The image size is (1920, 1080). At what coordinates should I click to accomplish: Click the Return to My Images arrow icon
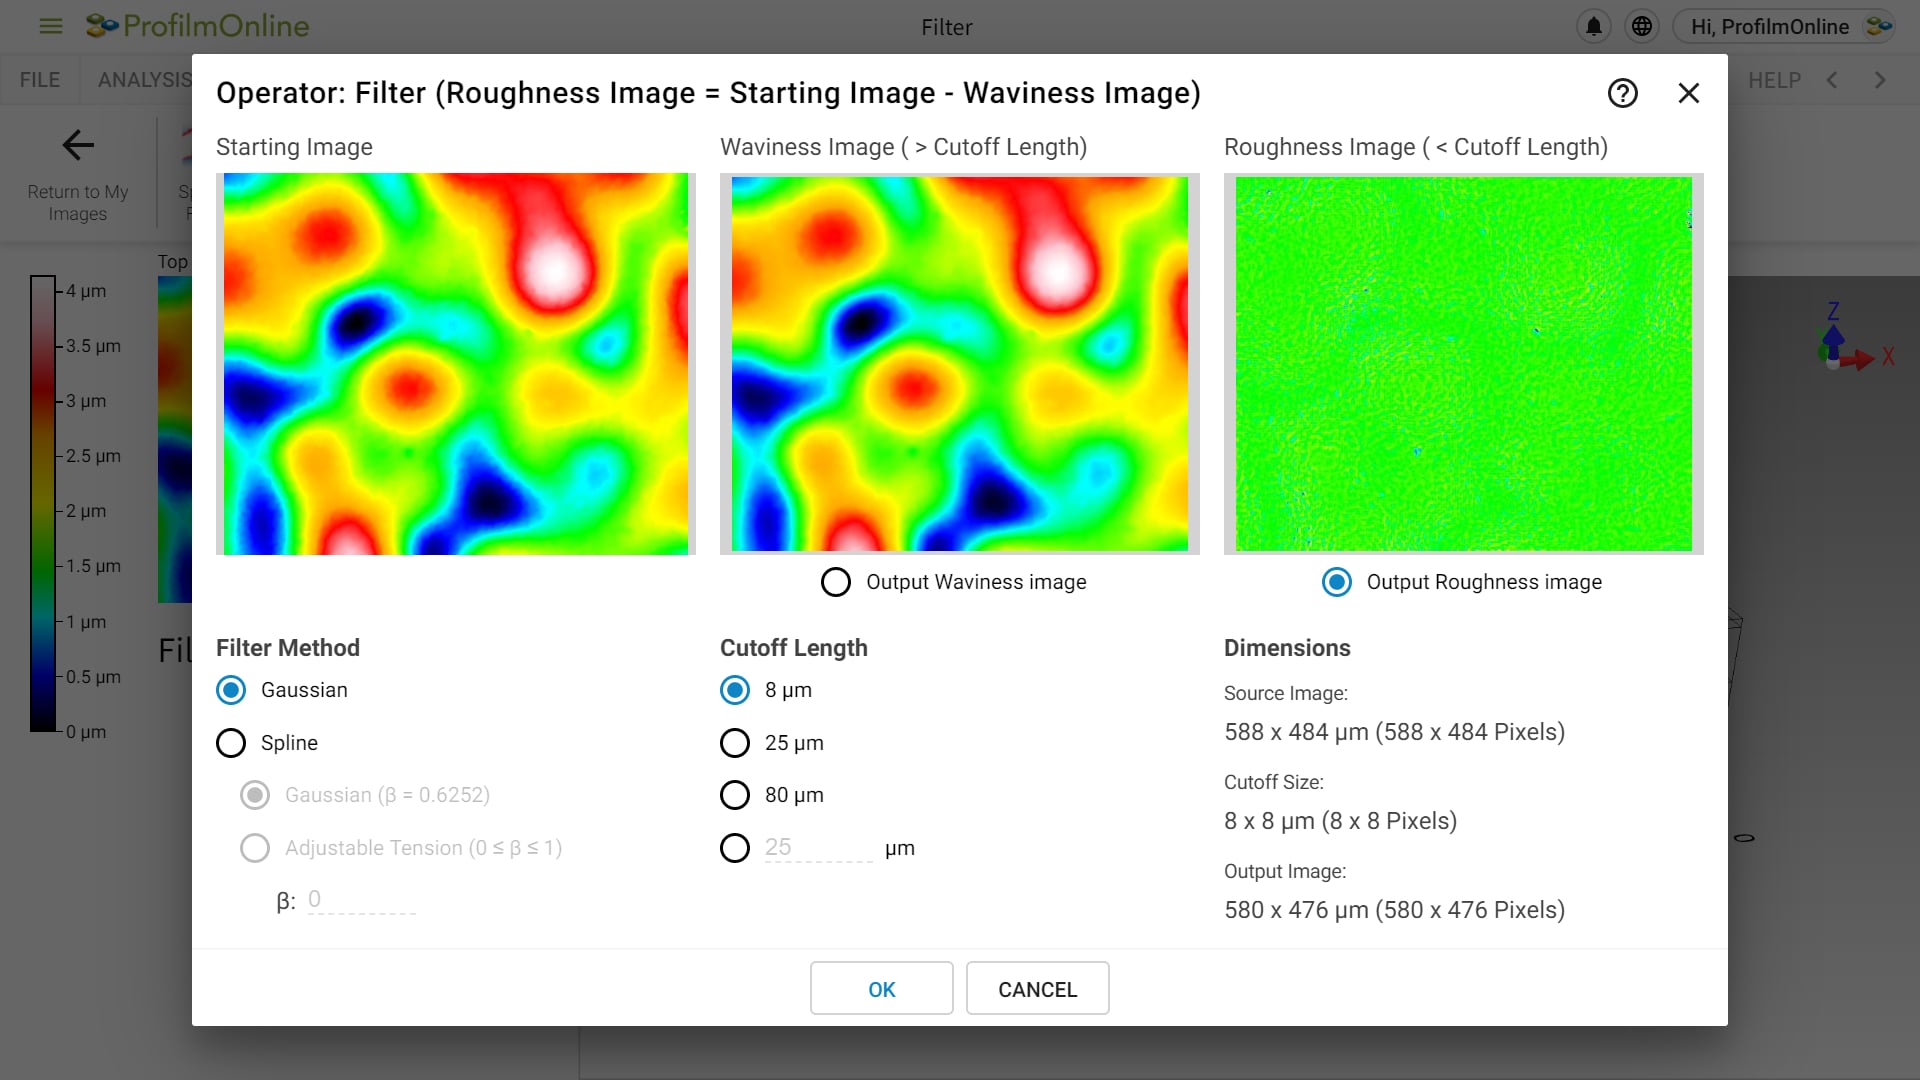[x=76, y=145]
